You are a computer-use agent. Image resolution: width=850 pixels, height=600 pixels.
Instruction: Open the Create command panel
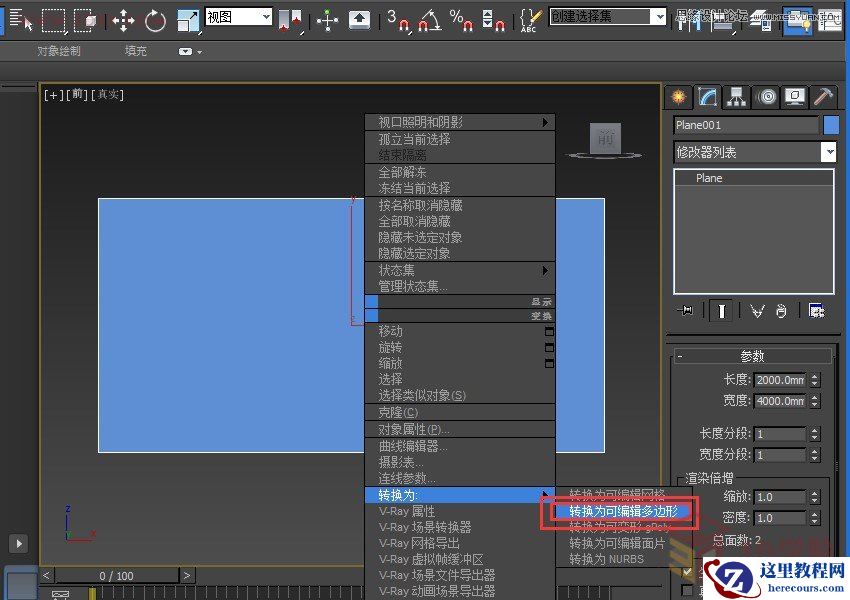(678, 97)
